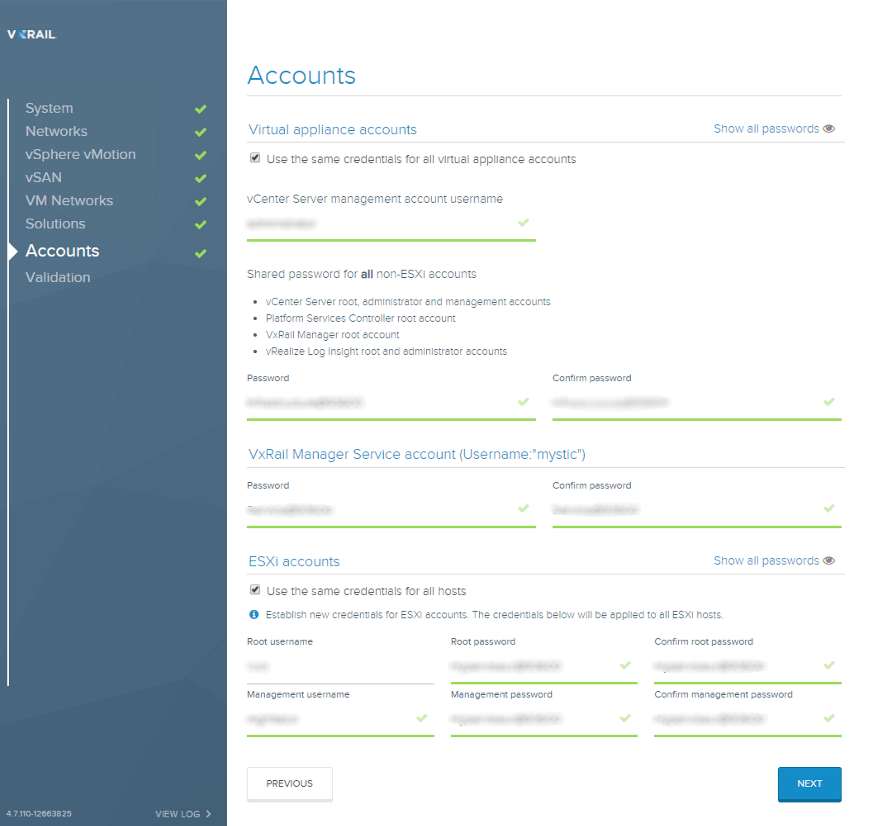Image resolution: width=880 pixels, height=826 pixels.
Task: Click the vCenter Server management username field
Action: tap(380, 224)
